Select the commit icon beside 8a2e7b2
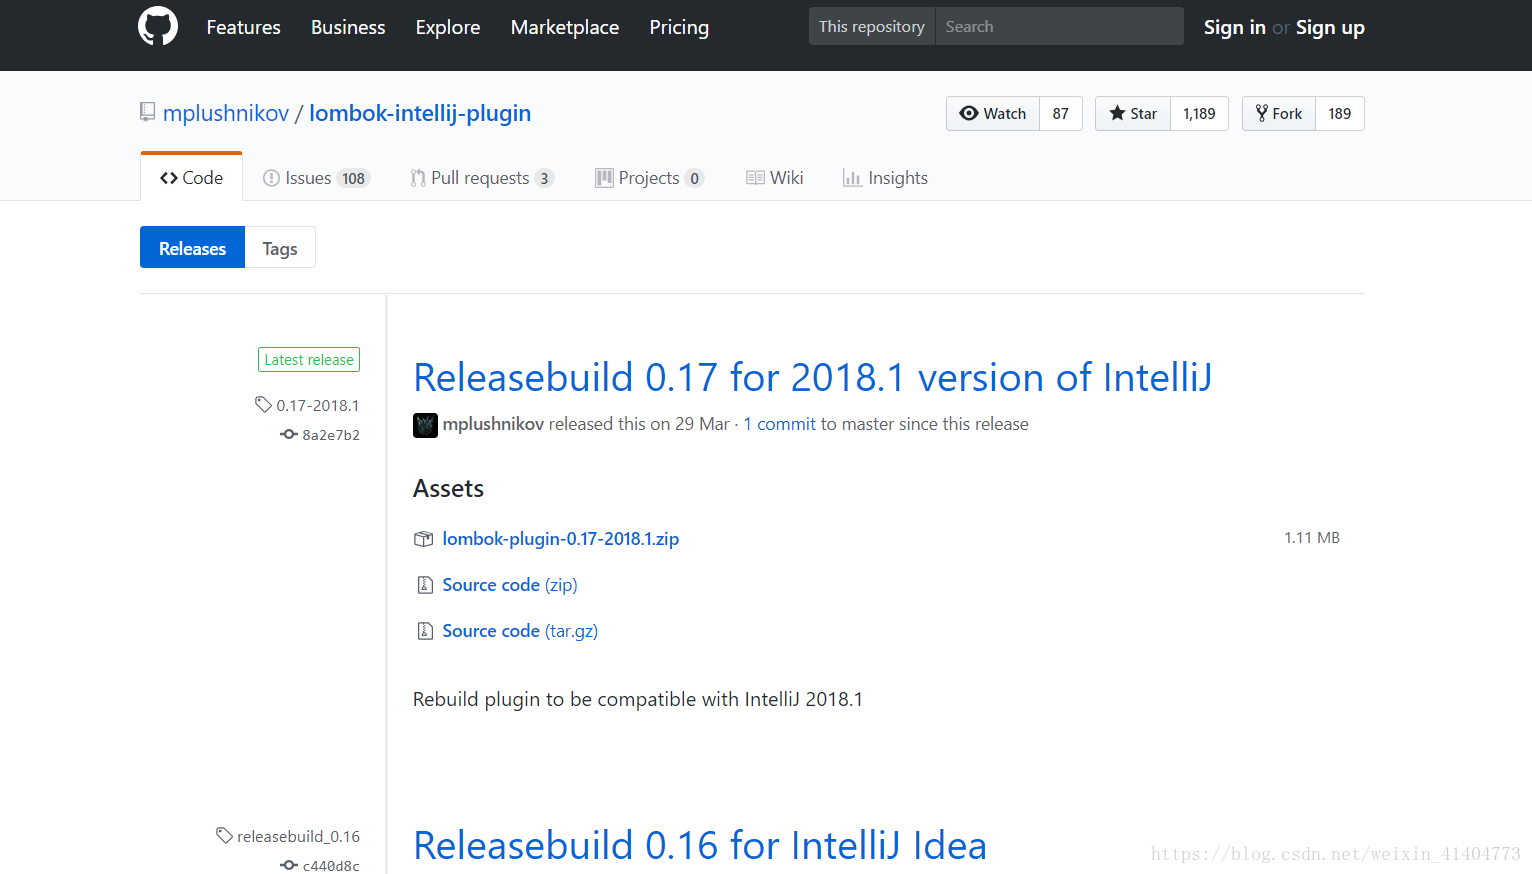This screenshot has height=874, width=1532. 289,434
